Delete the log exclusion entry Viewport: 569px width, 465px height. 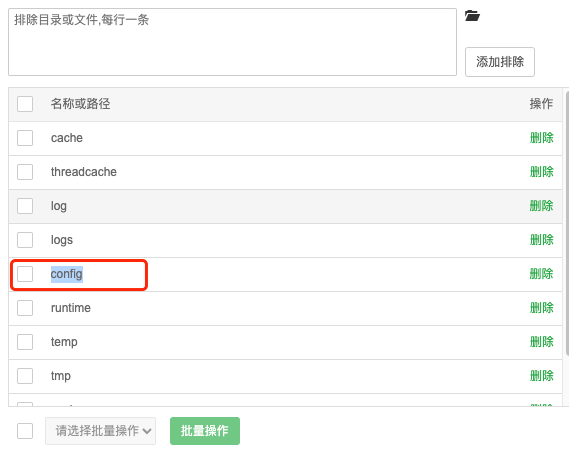click(541, 206)
